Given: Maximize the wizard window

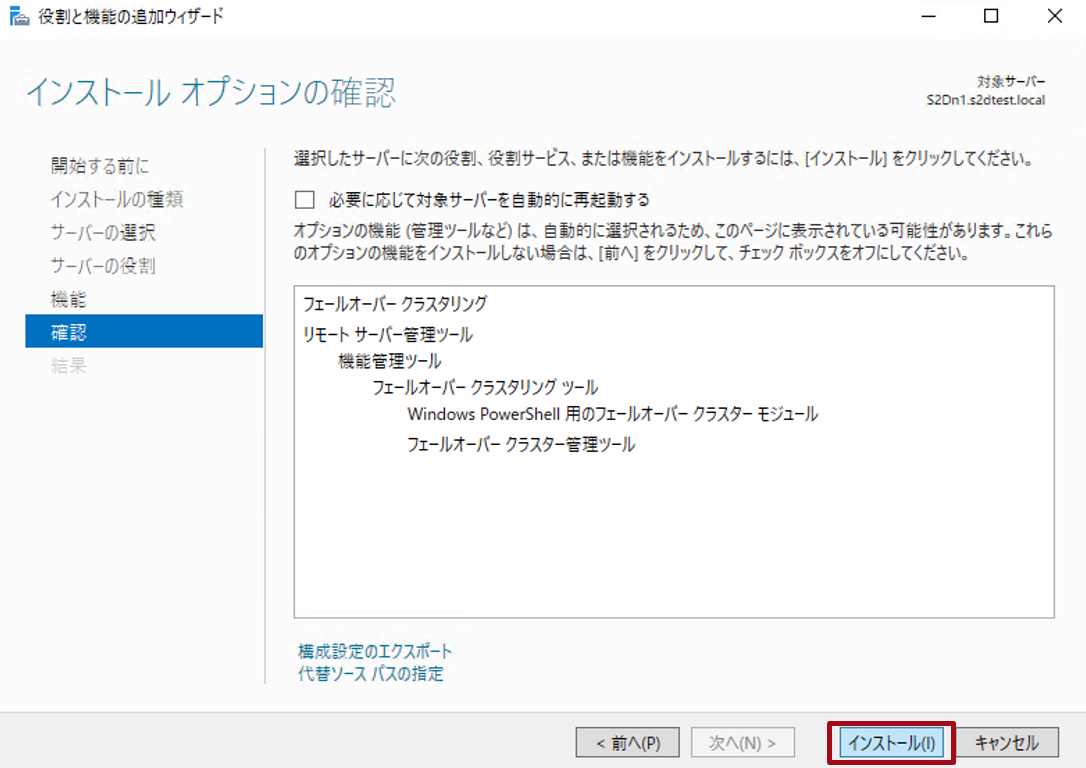Looking at the screenshot, I should [x=991, y=16].
